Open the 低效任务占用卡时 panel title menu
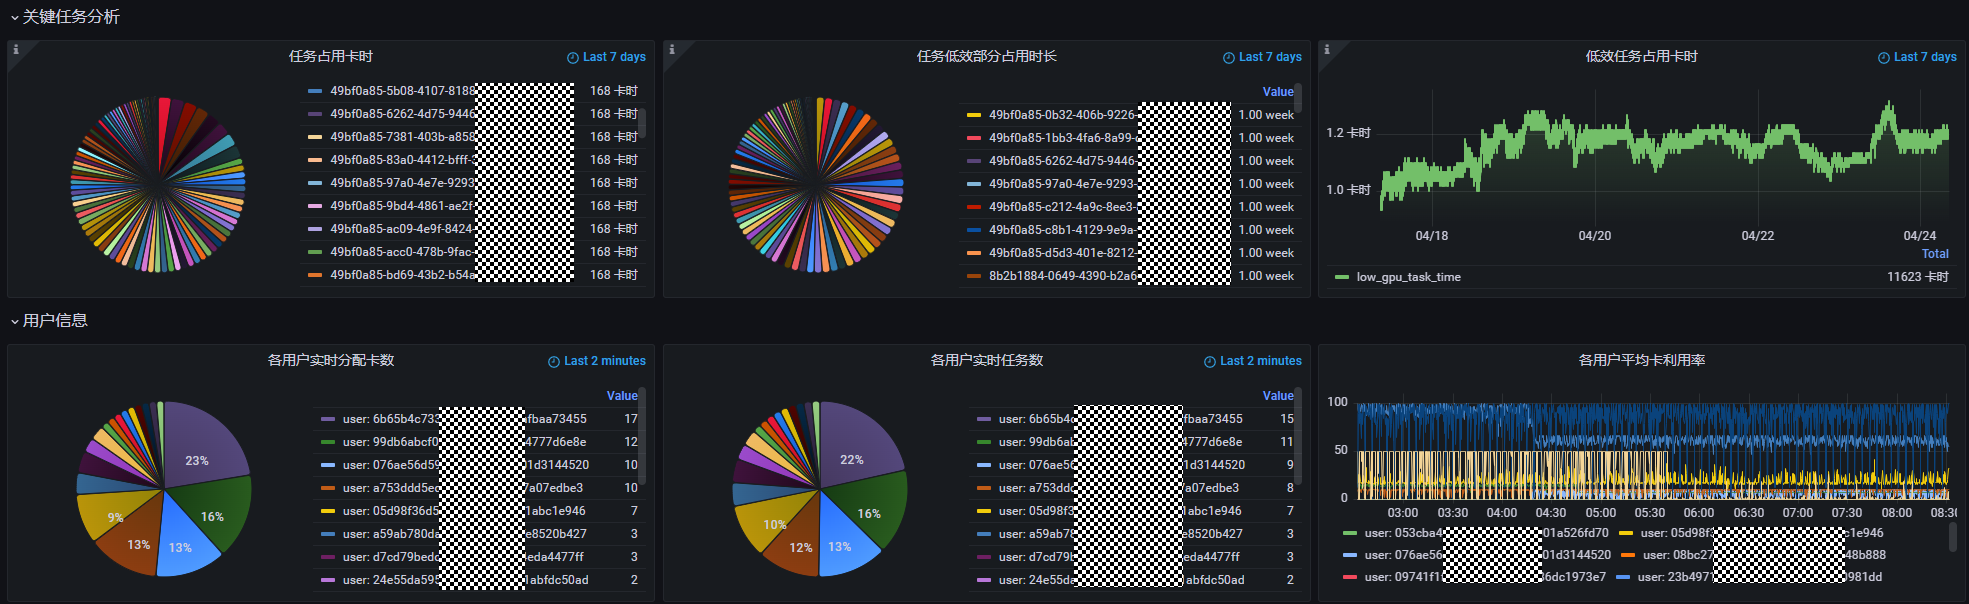 pyautogui.click(x=1642, y=57)
